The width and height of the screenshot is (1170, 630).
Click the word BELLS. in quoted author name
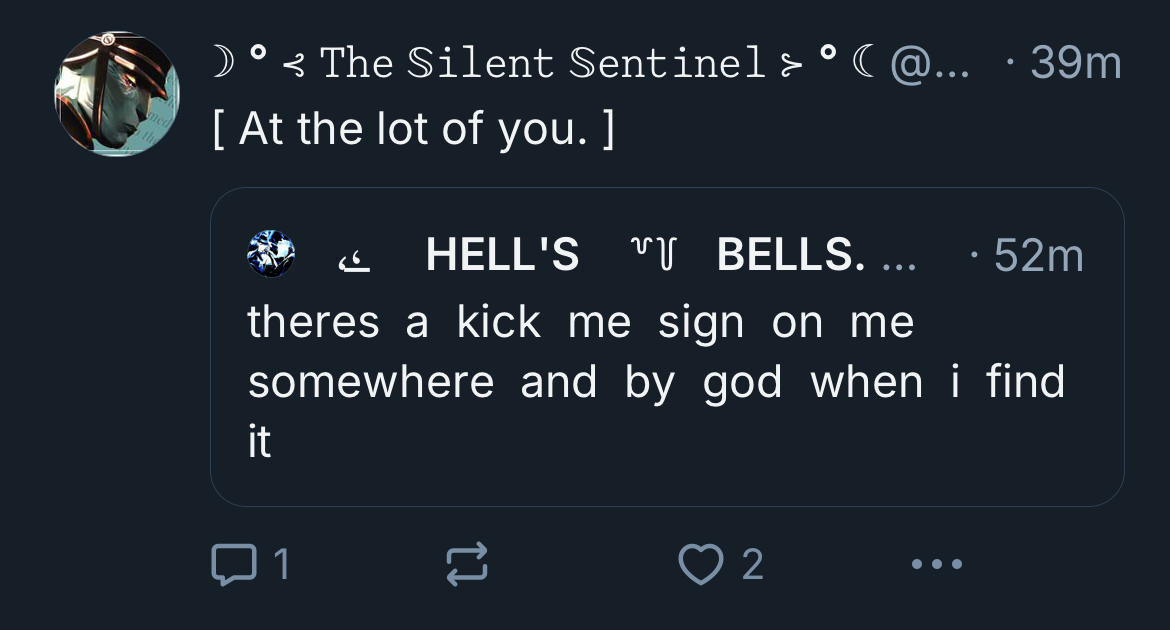pyautogui.click(x=791, y=255)
